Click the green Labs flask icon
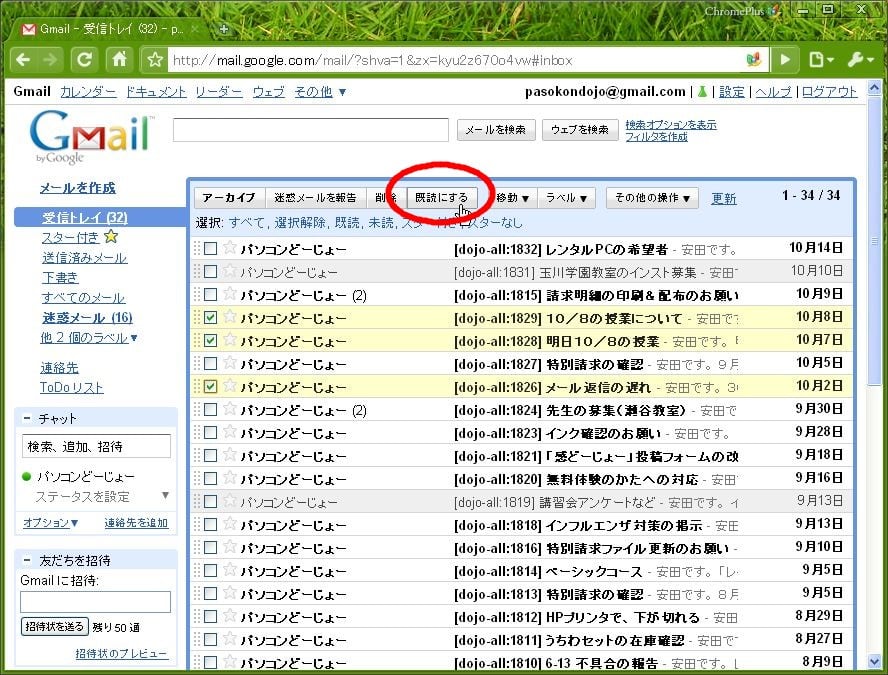Image resolution: width=888 pixels, height=675 pixels. click(x=702, y=92)
